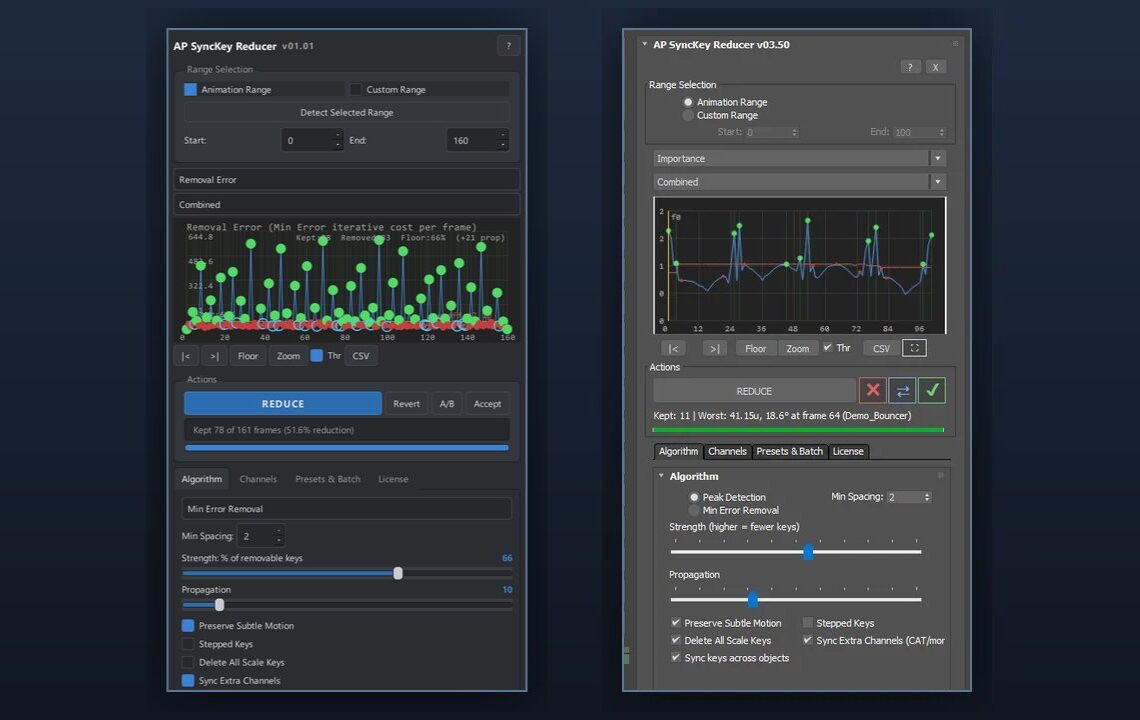
Task: Open Presets & Batch tab in v01.01
Action: [328, 479]
